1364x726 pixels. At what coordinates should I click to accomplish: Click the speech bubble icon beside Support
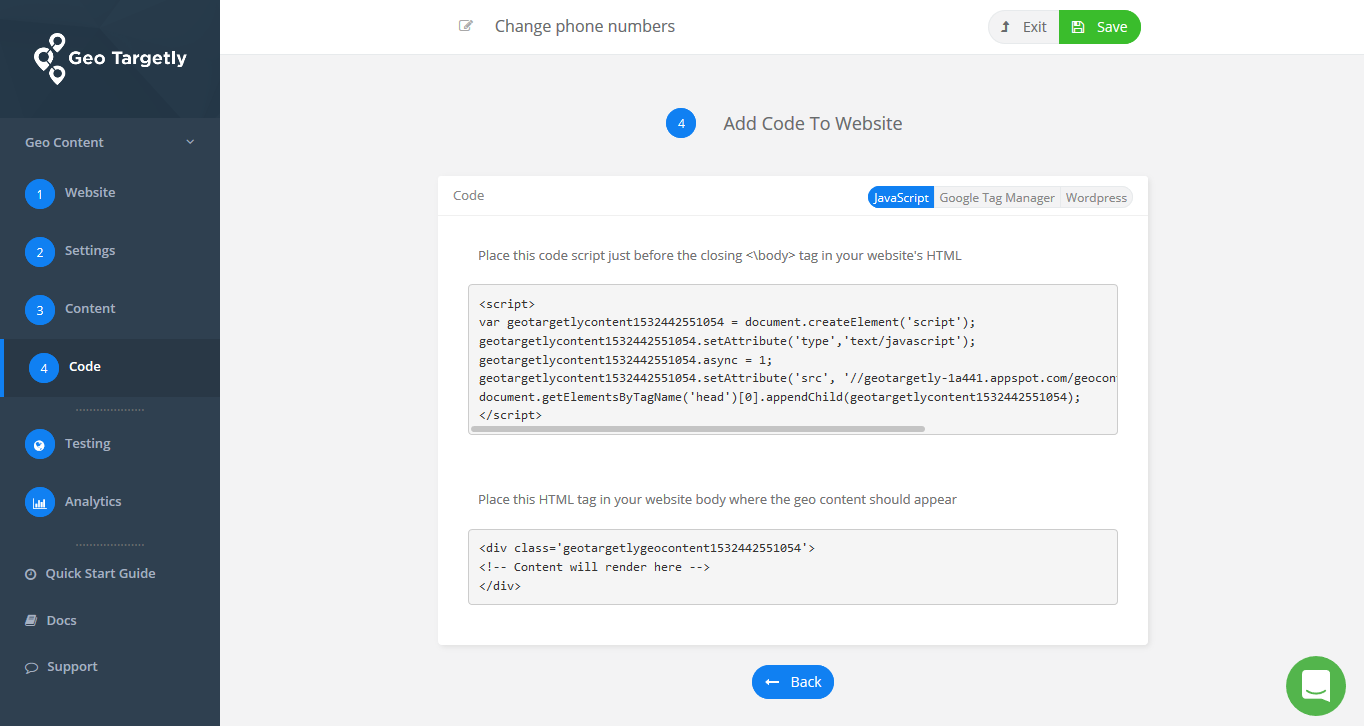31,667
